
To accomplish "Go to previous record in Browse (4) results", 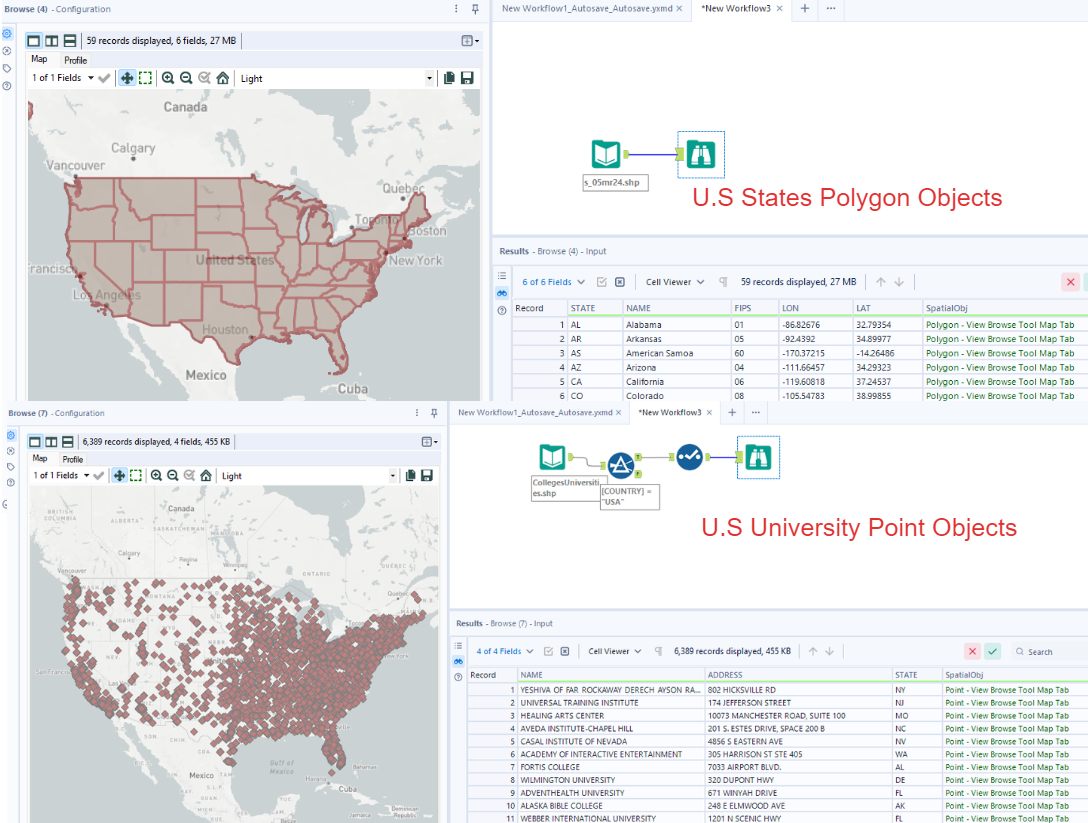I will (881, 282).
